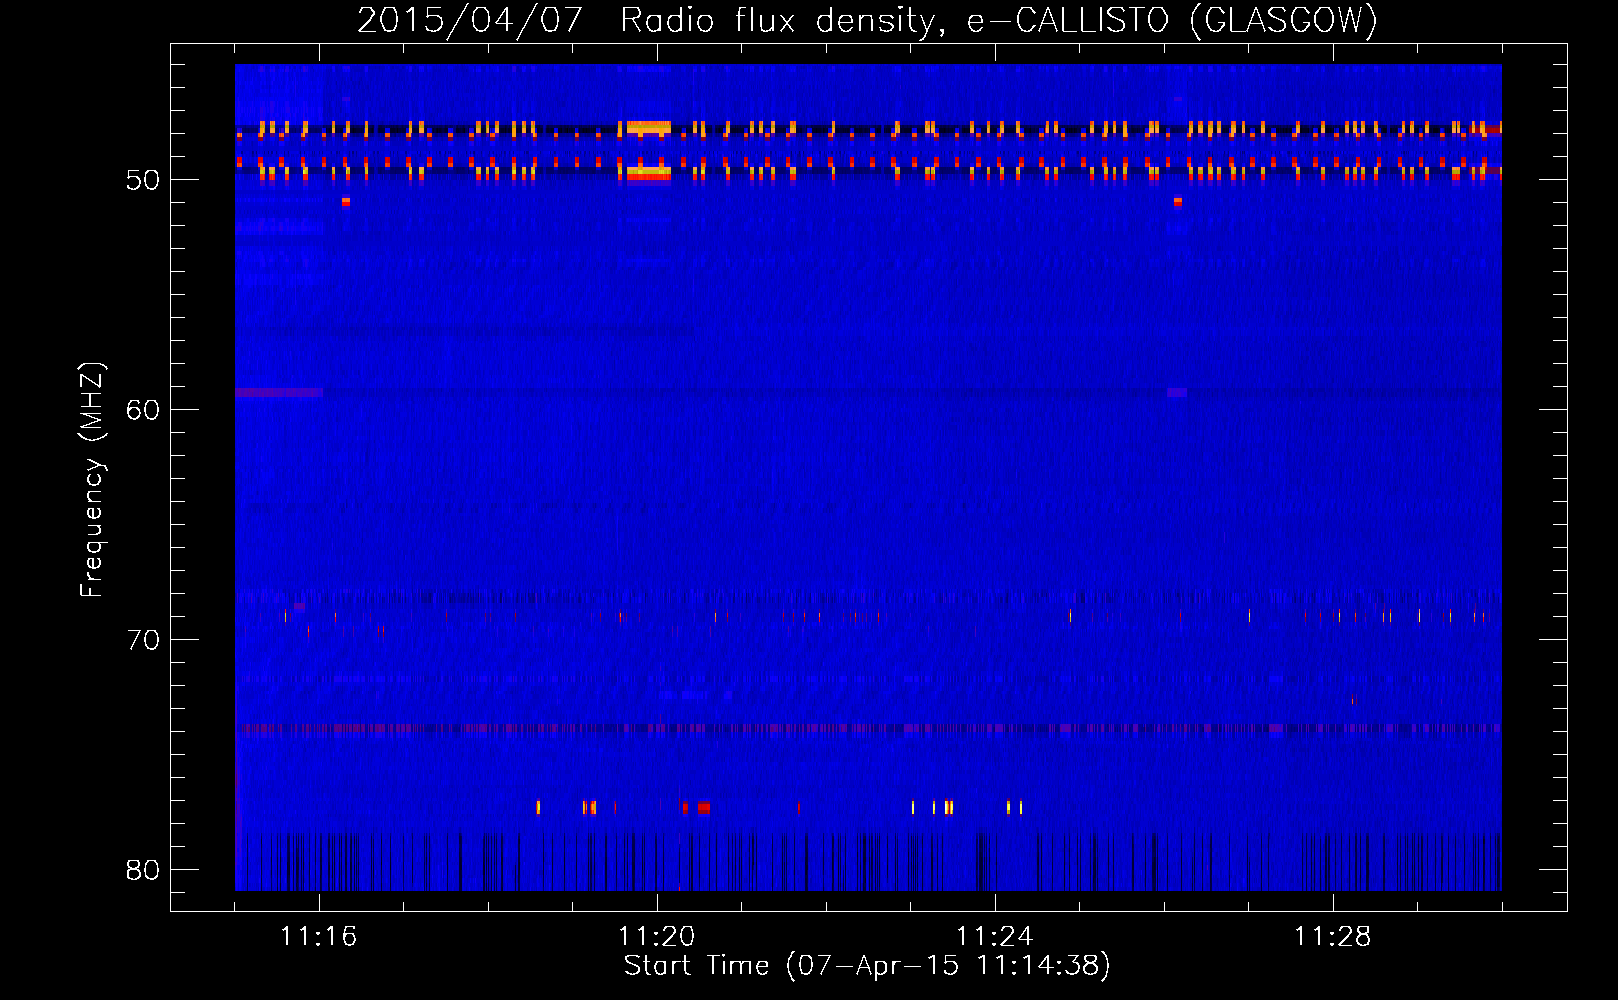Click the 50 frequency tick label

(143, 180)
